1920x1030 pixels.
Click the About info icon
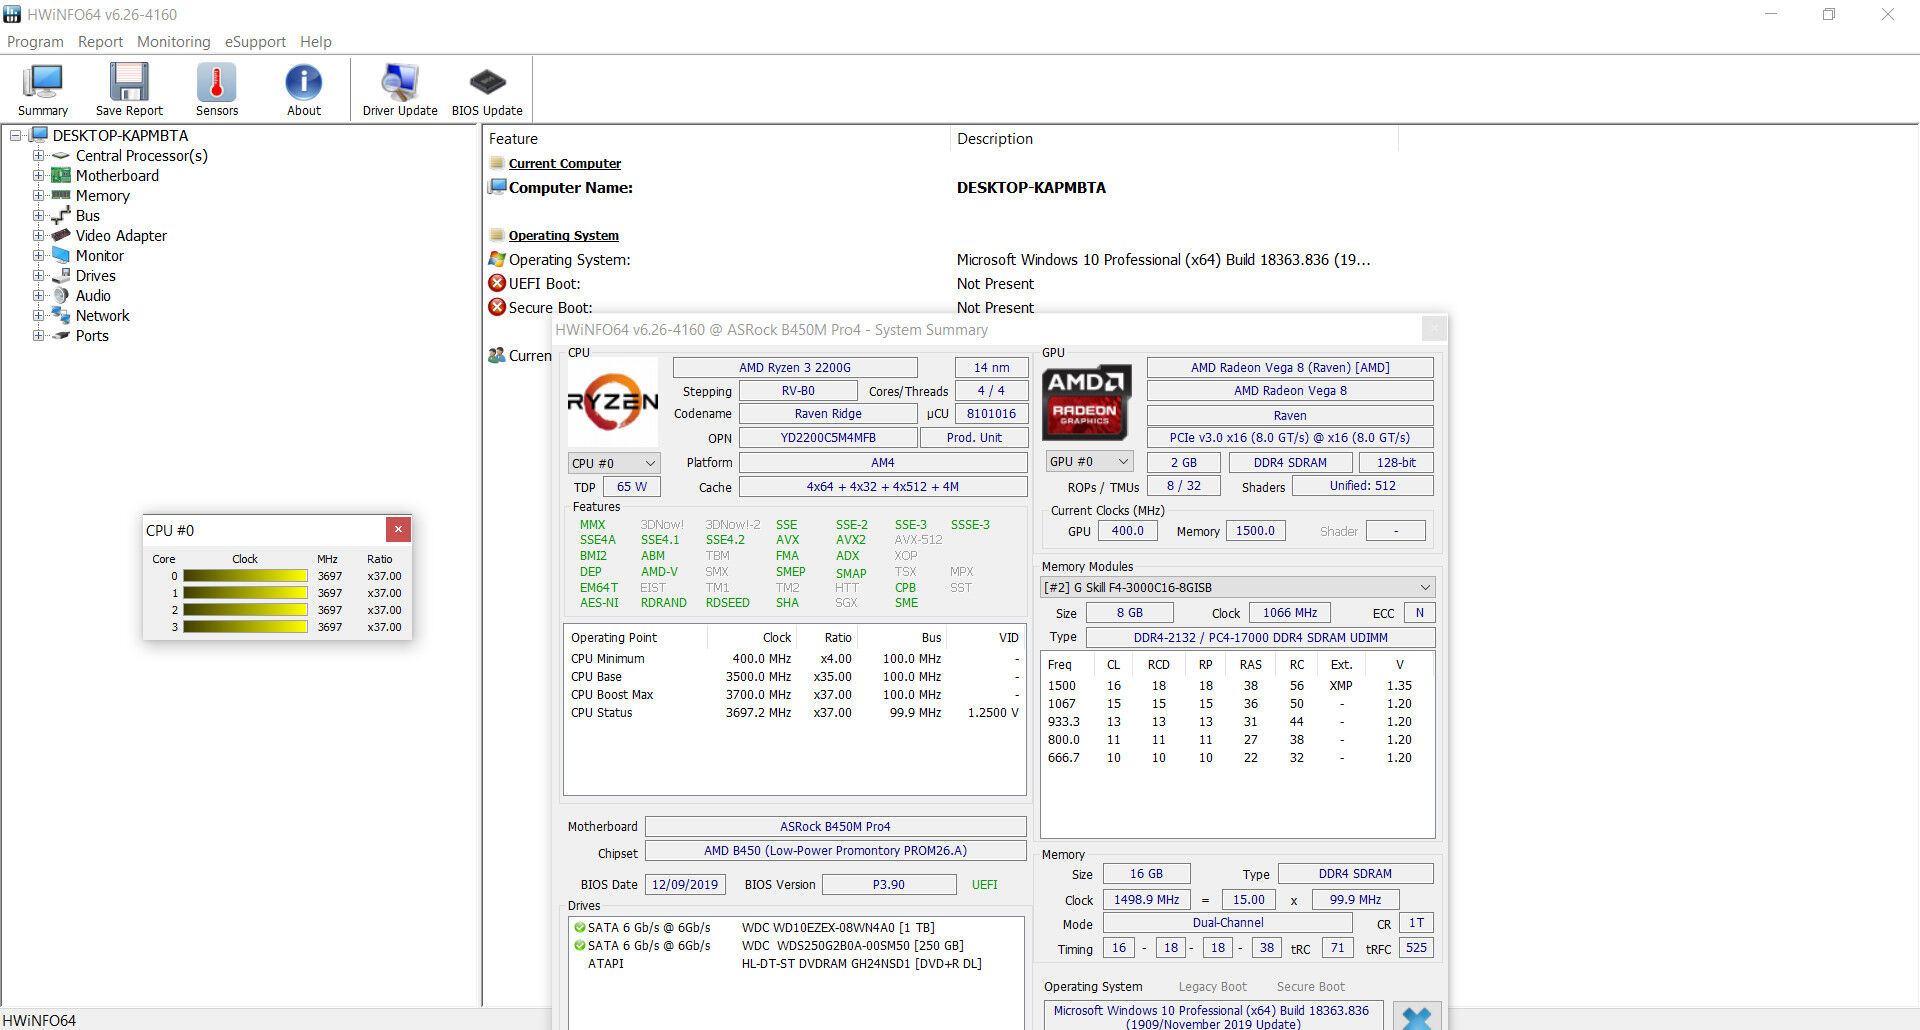(304, 82)
